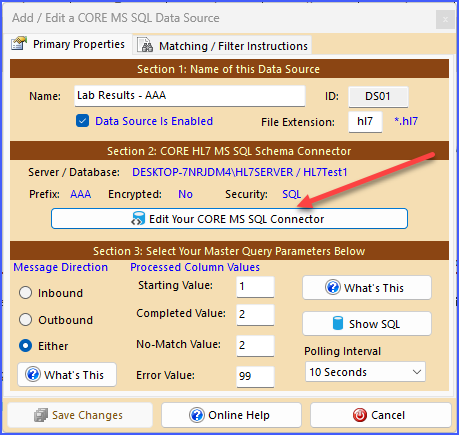Click the Processed Column Values heading

tap(195, 267)
